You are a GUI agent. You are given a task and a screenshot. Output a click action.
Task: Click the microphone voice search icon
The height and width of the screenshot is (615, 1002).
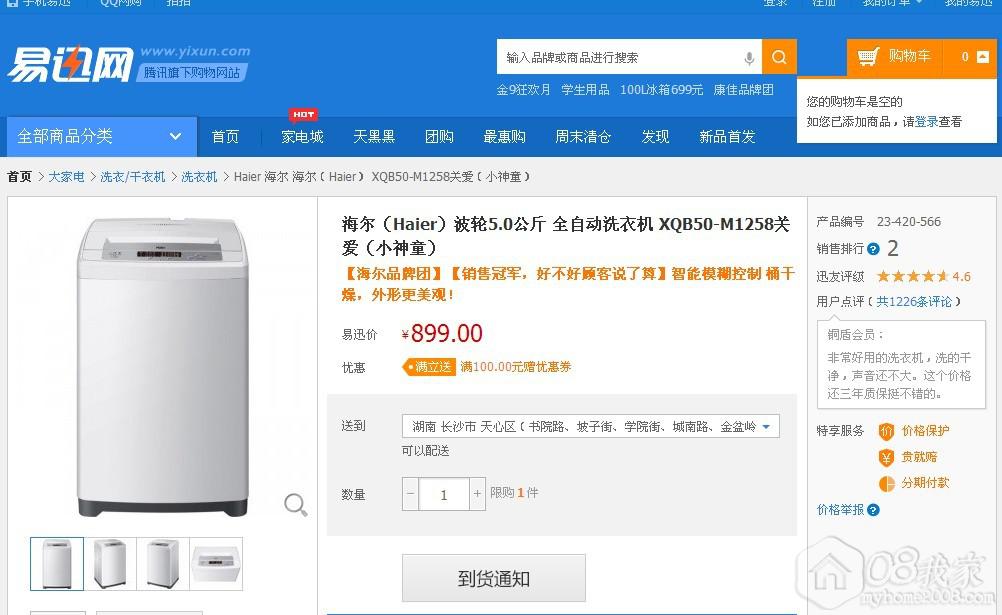click(x=749, y=58)
